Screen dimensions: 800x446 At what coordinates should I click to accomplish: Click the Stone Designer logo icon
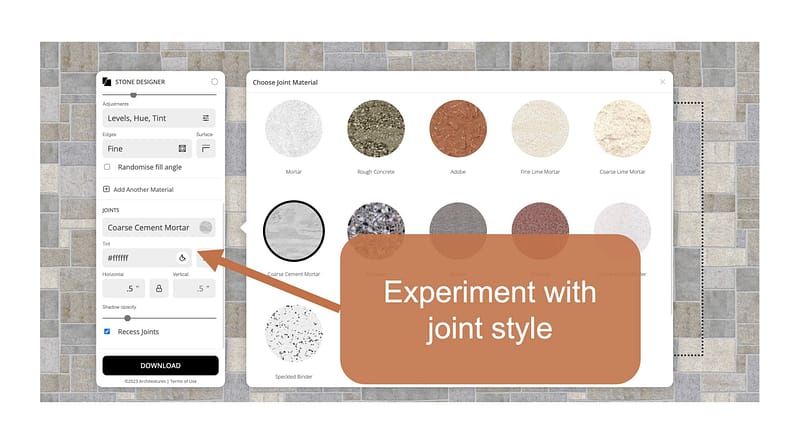[107, 82]
